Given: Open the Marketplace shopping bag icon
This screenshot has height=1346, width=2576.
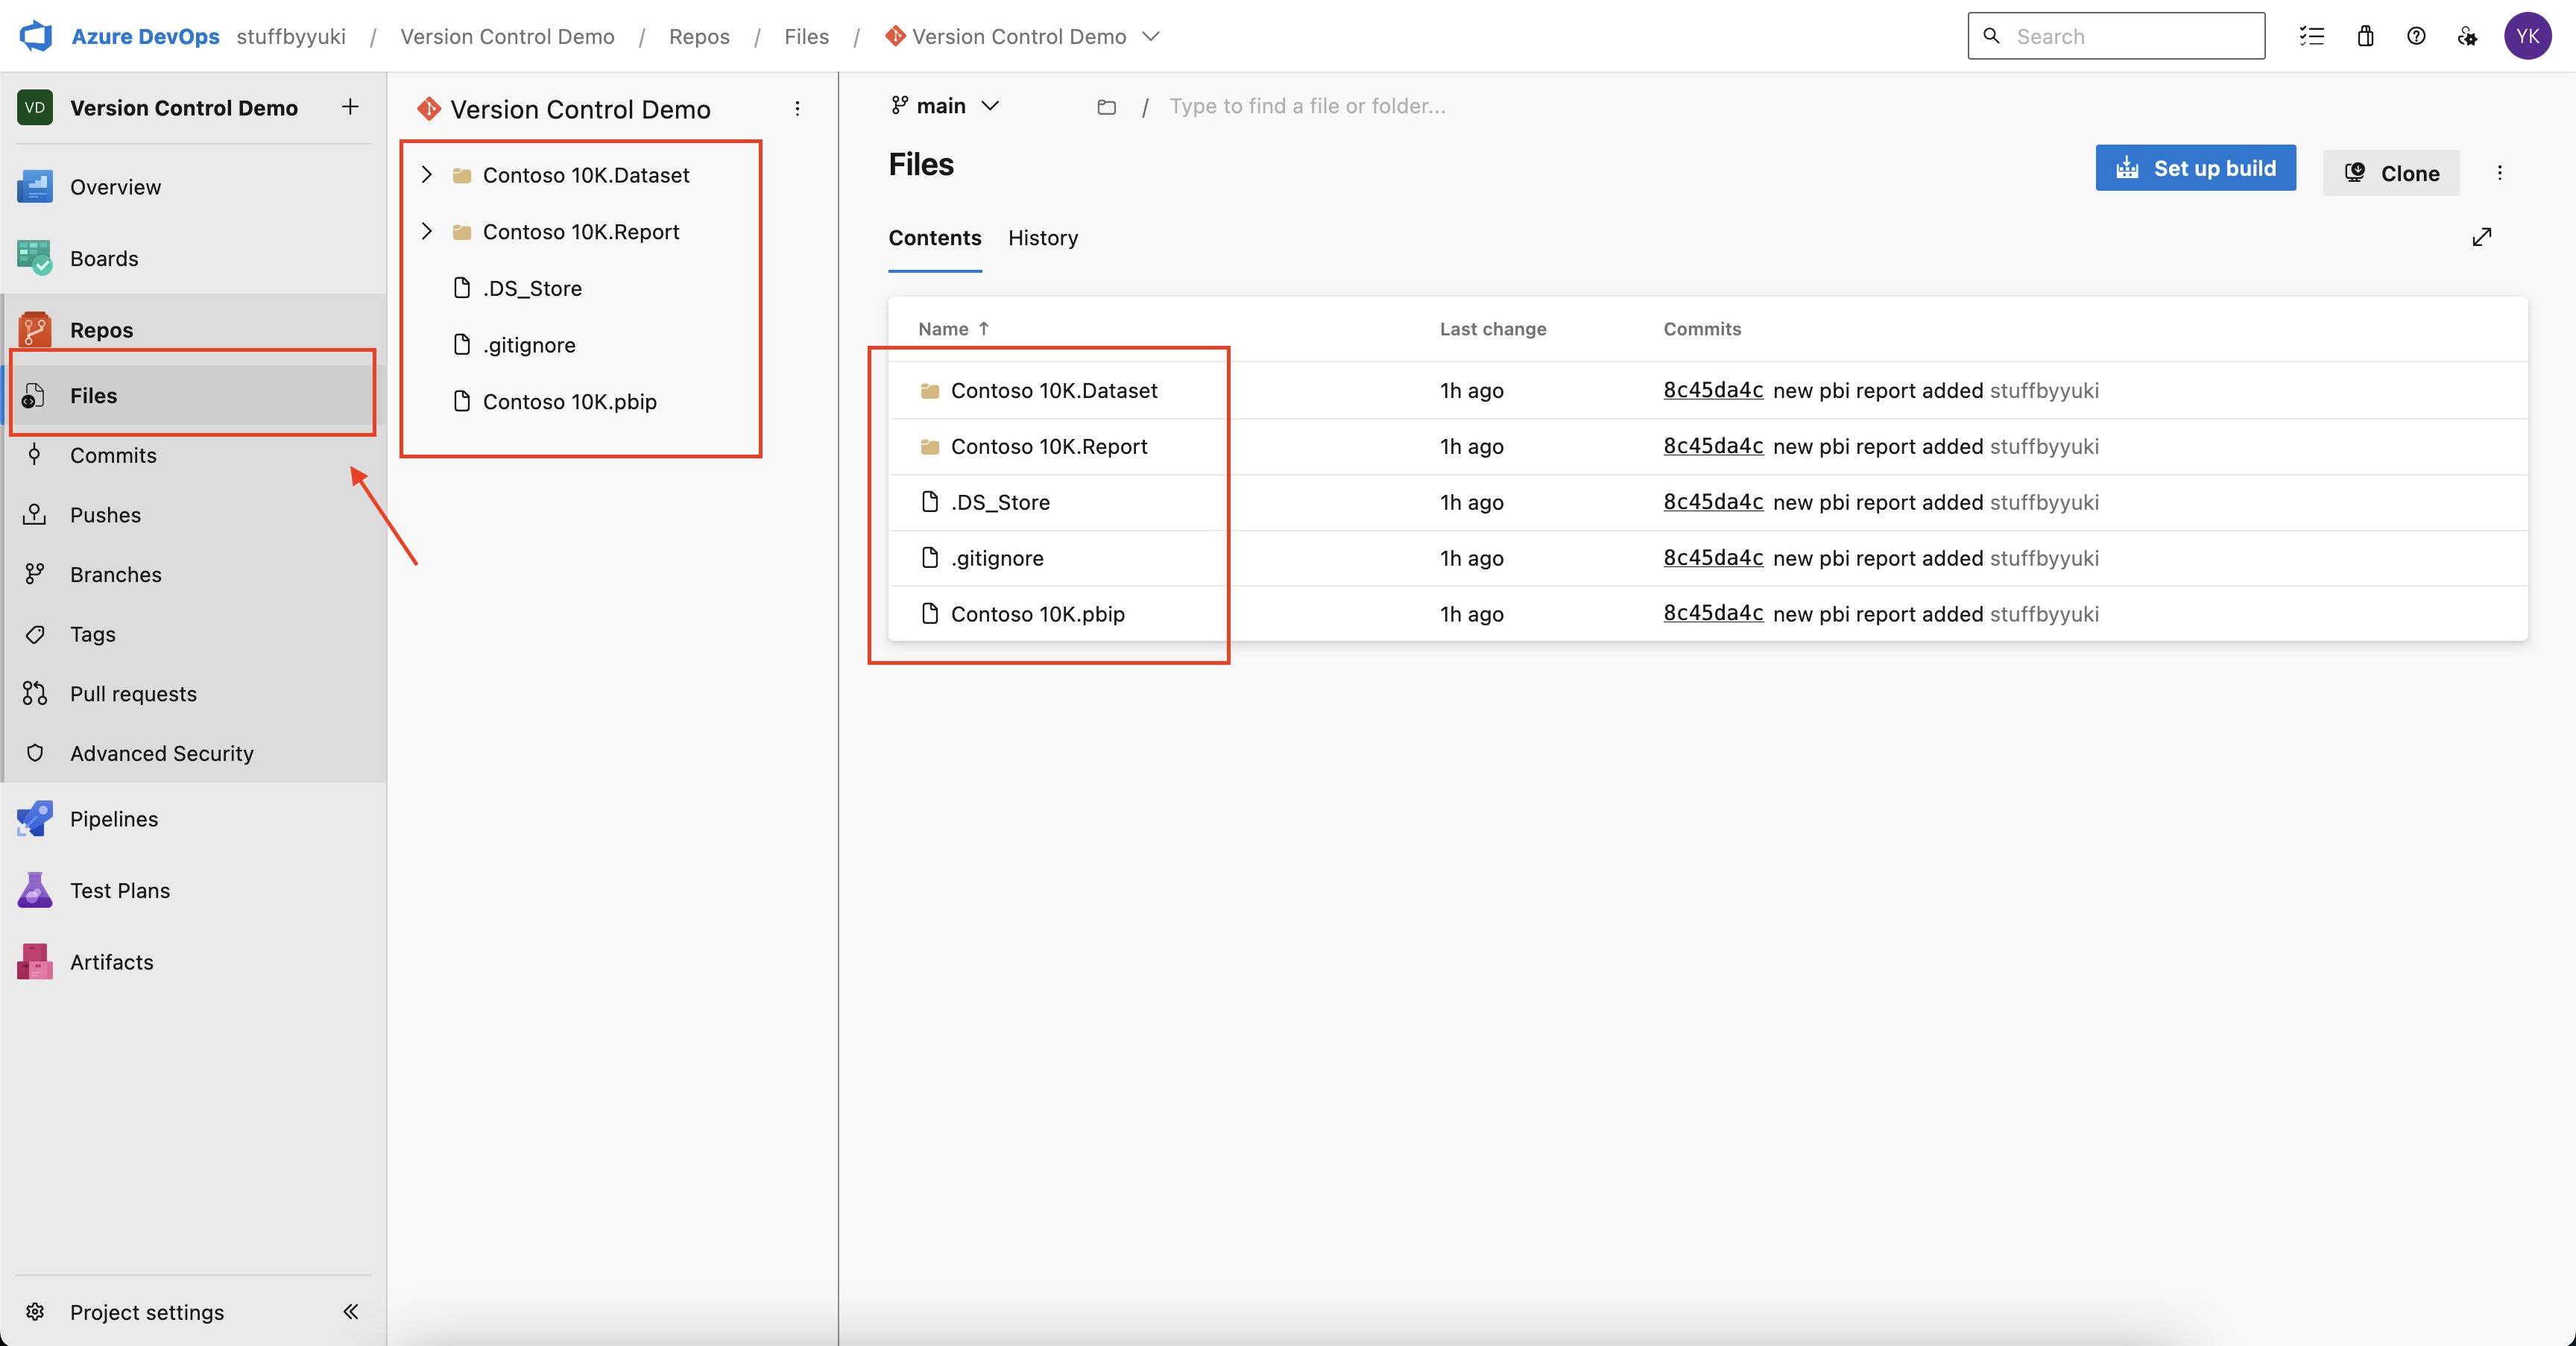Looking at the screenshot, I should 2365,36.
